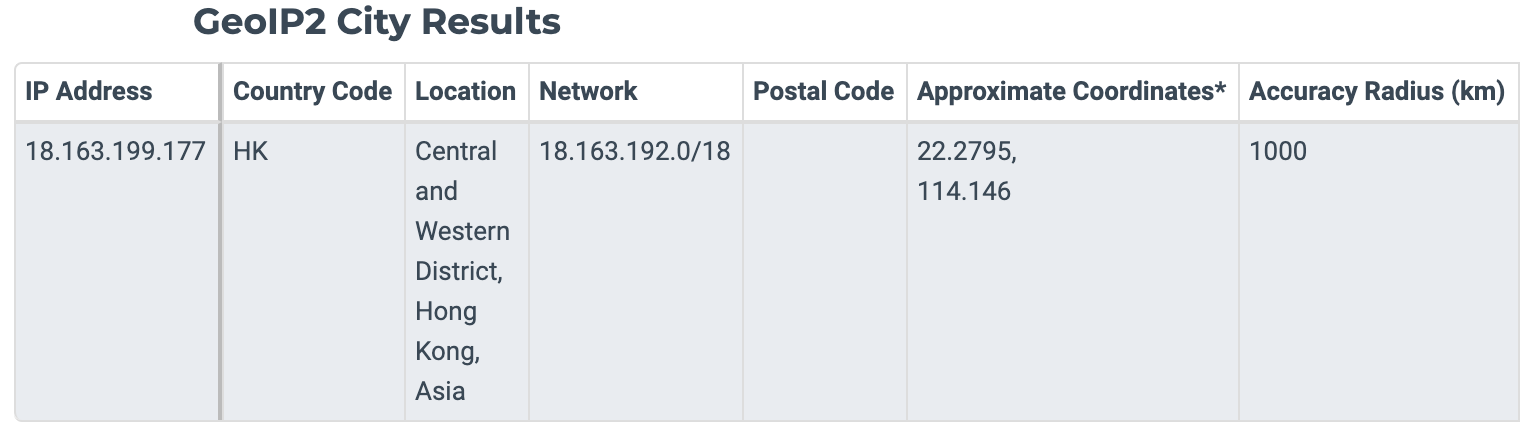Click the Country Code column header
This screenshot has height=424, width=1520.
tap(313, 92)
